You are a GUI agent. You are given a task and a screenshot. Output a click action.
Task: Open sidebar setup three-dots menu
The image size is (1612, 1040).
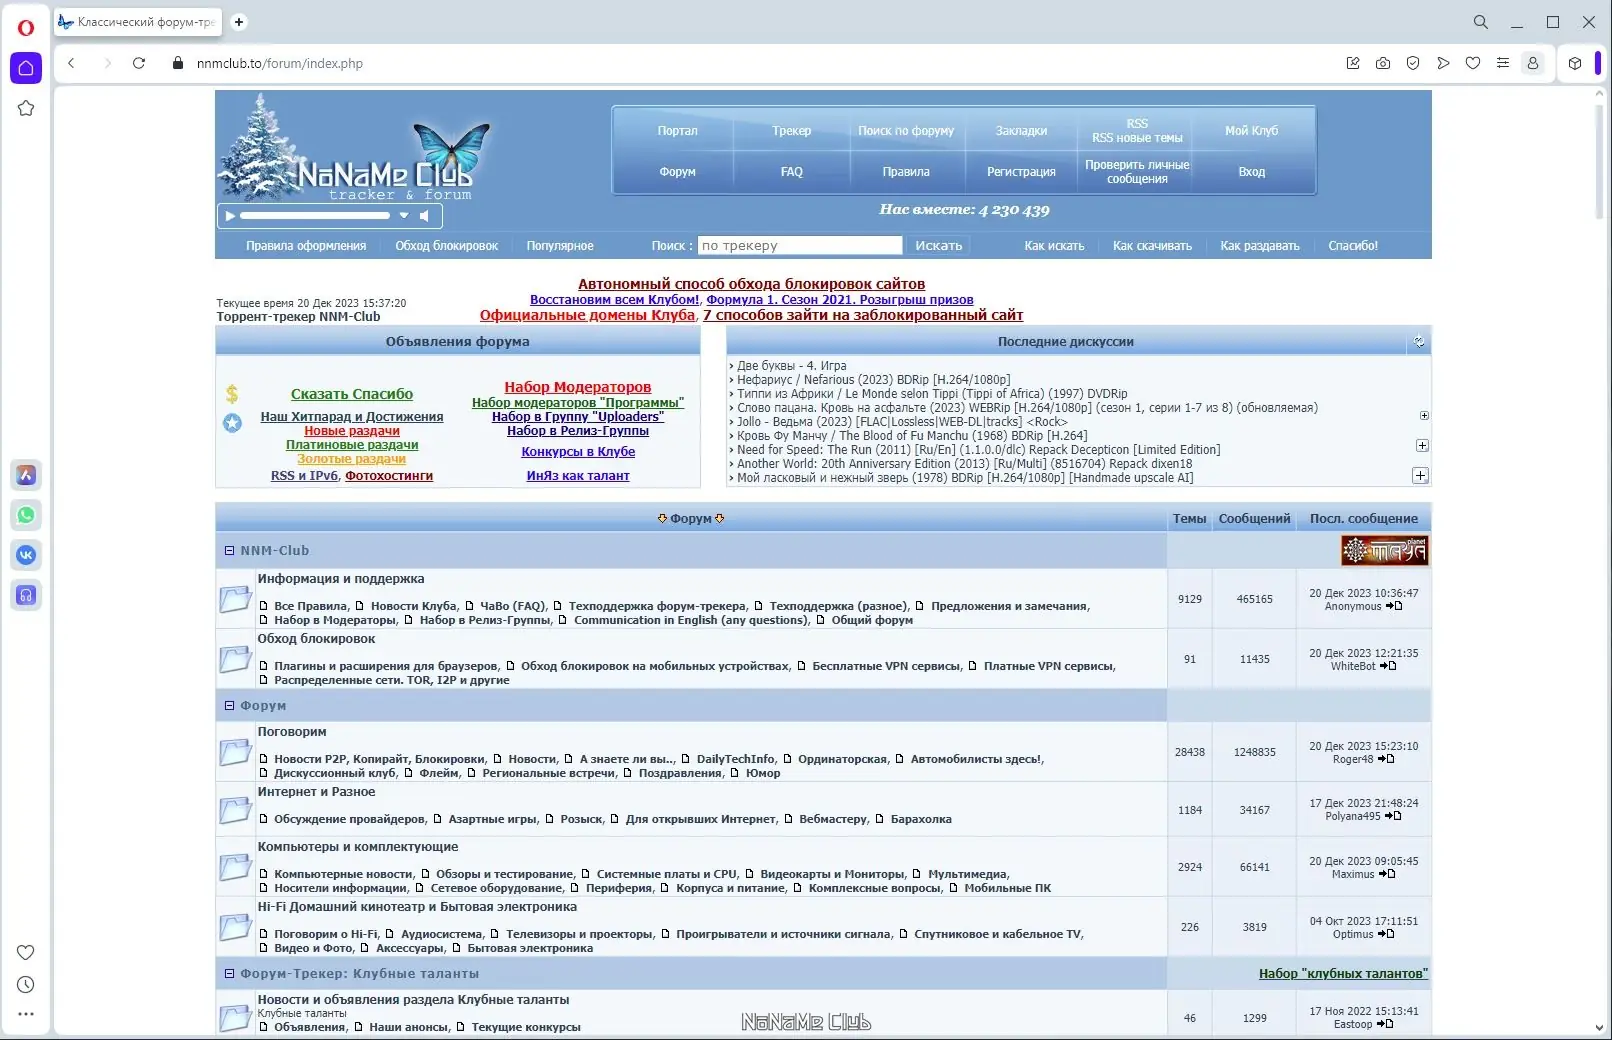(26, 1014)
